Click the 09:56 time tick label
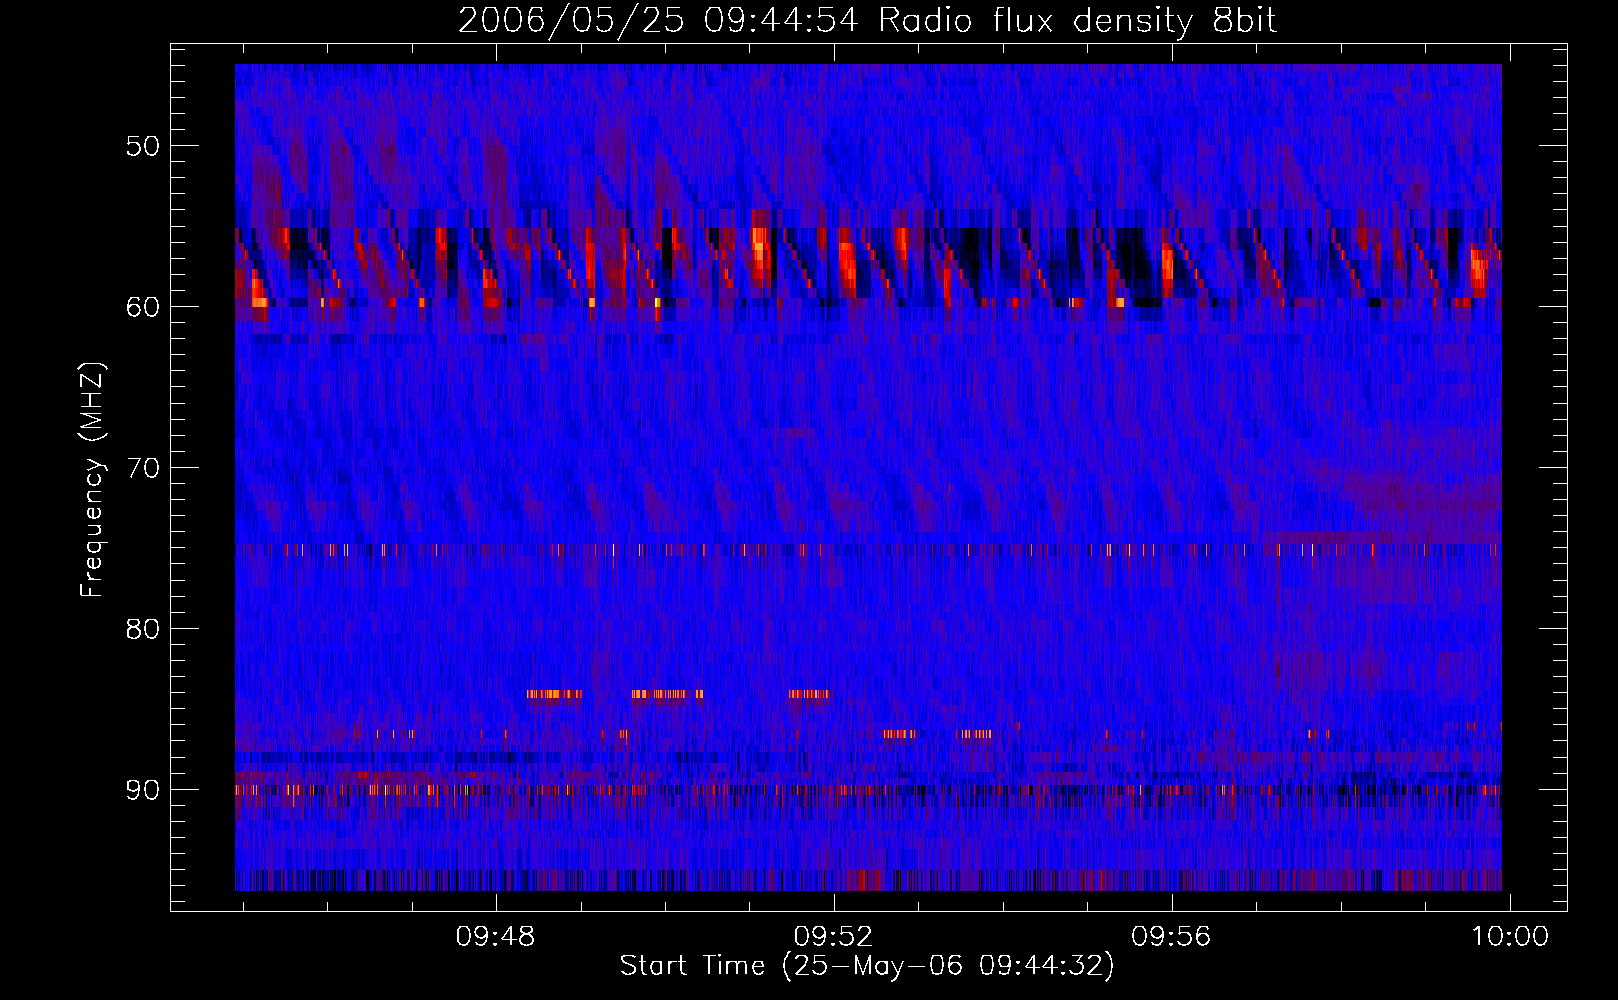Image resolution: width=1618 pixels, height=1000 pixels. pyautogui.click(x=1171, y=937)
